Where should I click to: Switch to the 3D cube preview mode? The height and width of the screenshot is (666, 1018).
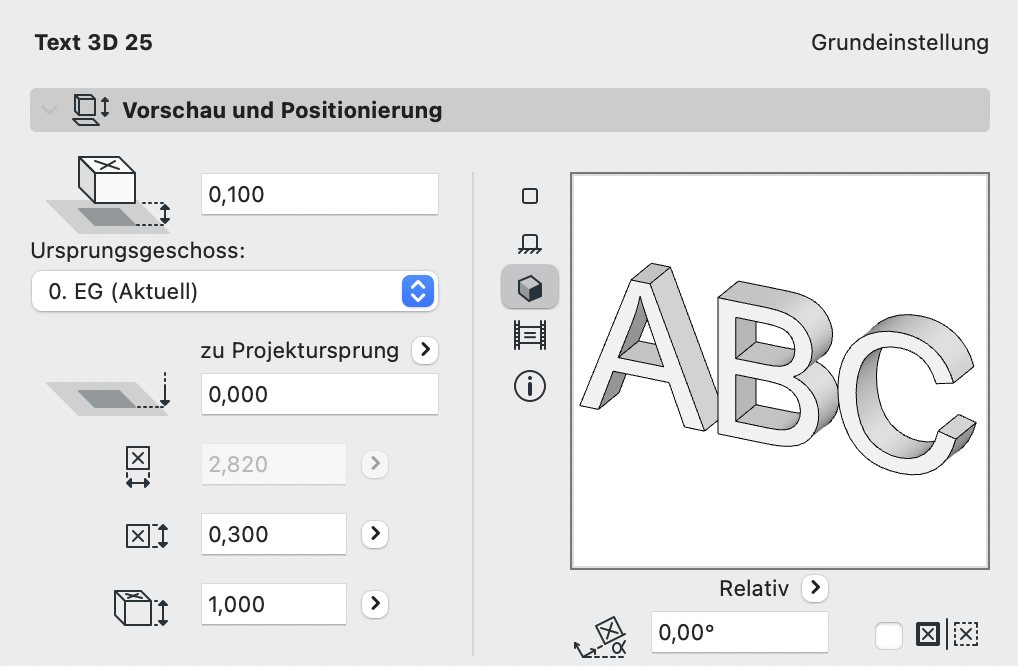(529, 289)
